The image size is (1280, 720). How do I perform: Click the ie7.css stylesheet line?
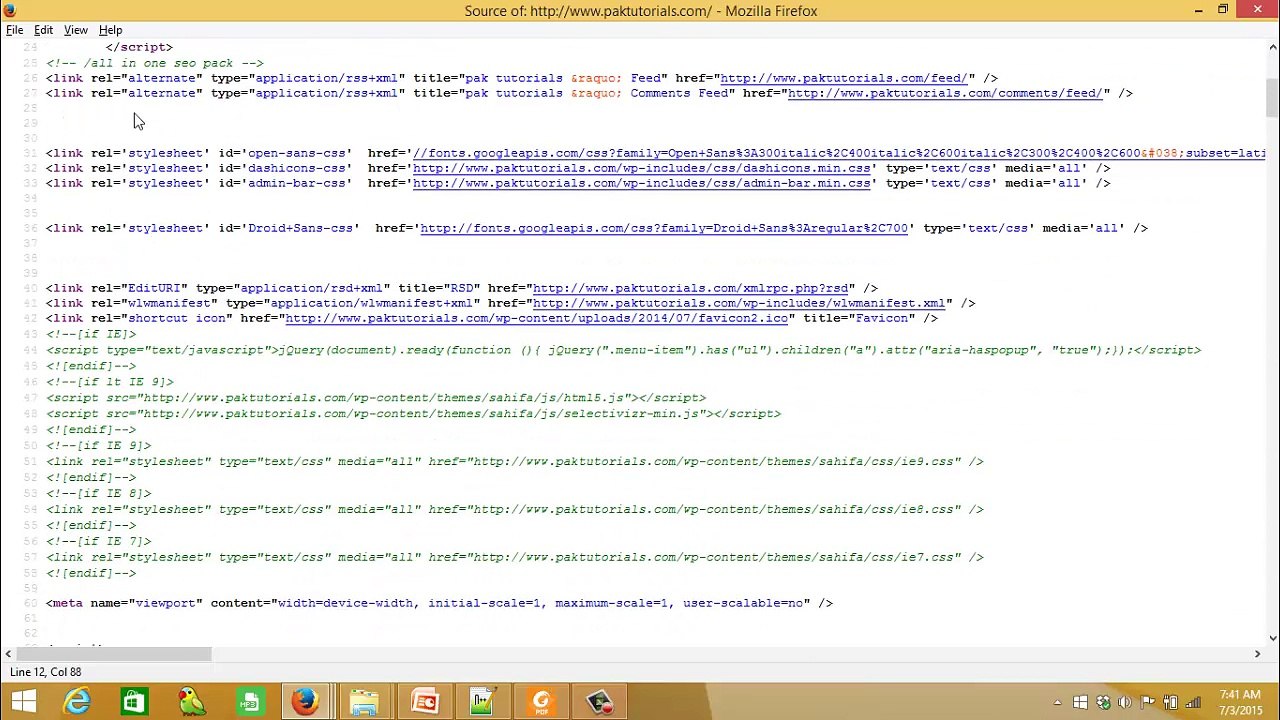coord(515,557)
